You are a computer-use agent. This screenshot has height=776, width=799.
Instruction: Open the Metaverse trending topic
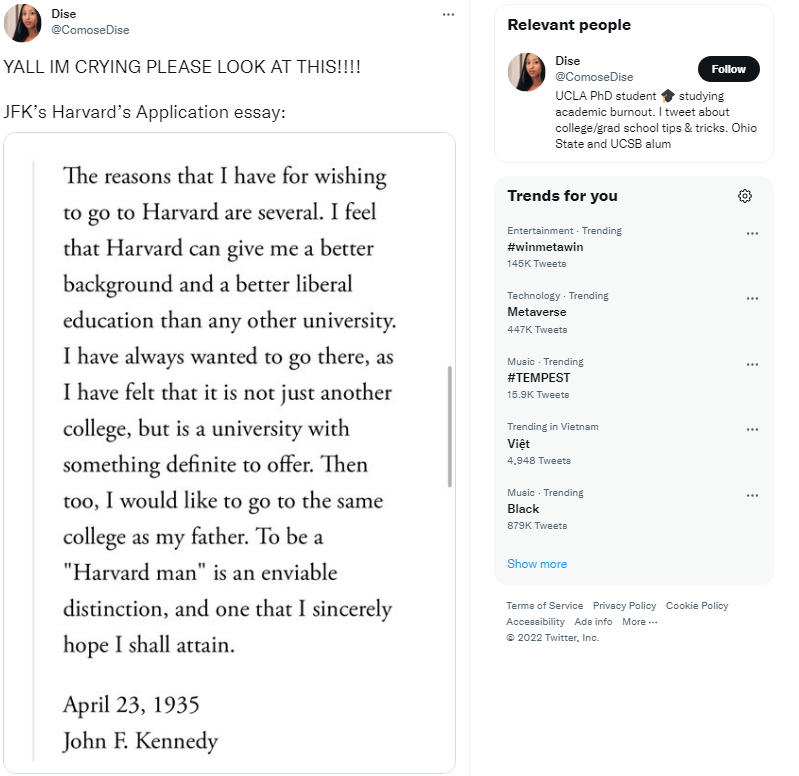(x=537, y=312)
